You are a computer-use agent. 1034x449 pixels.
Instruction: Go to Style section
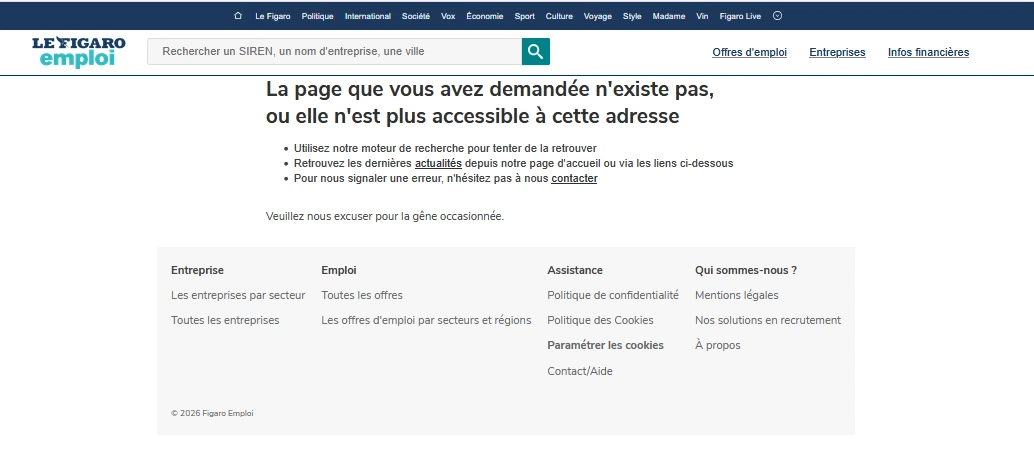pos(632,16)
